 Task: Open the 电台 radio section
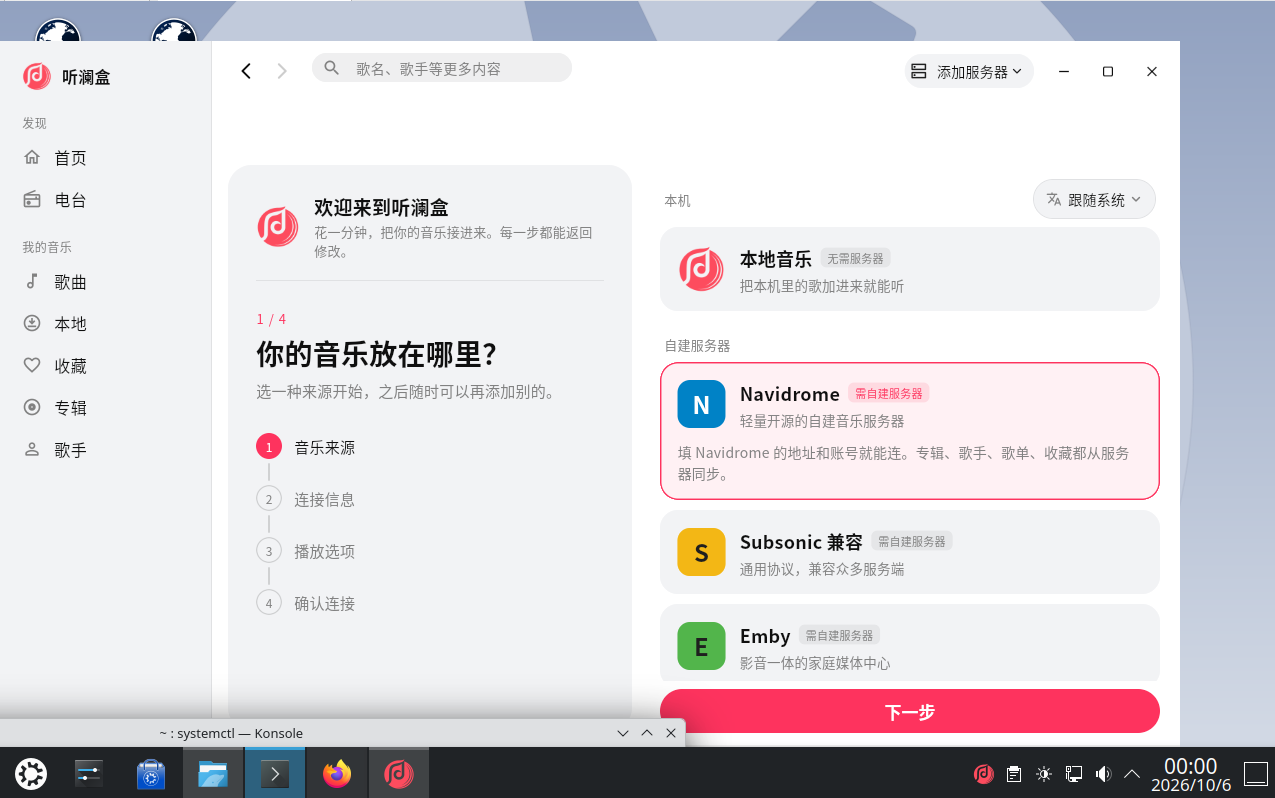point(106,200)
